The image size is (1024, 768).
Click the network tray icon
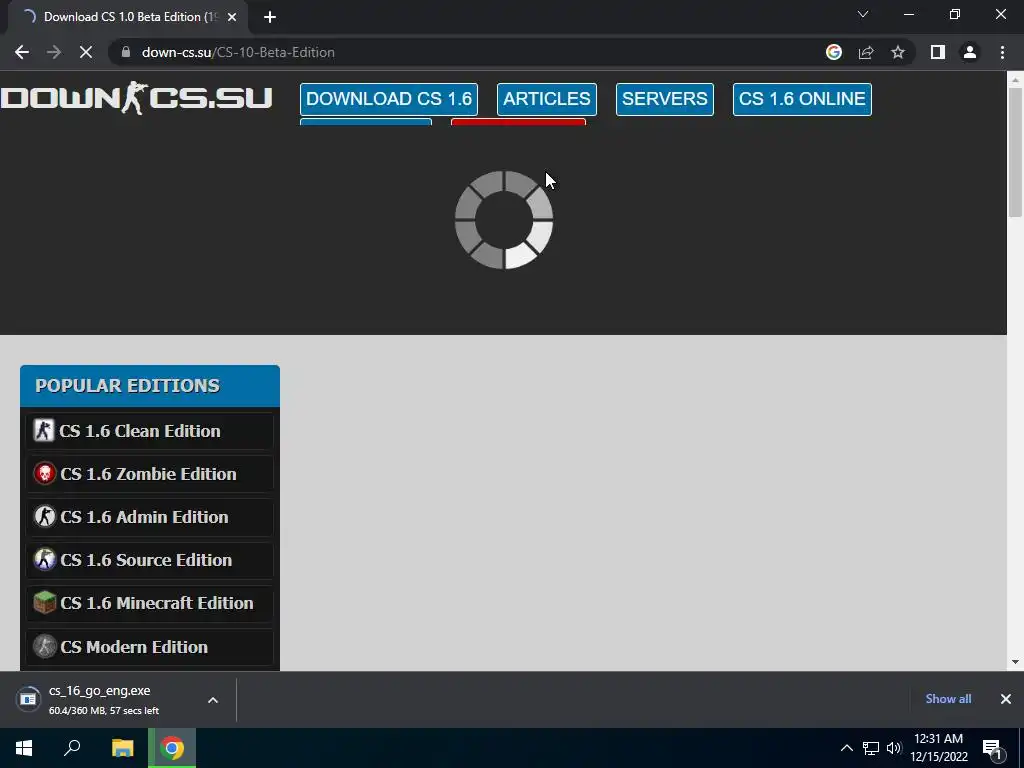coord(871,748)
